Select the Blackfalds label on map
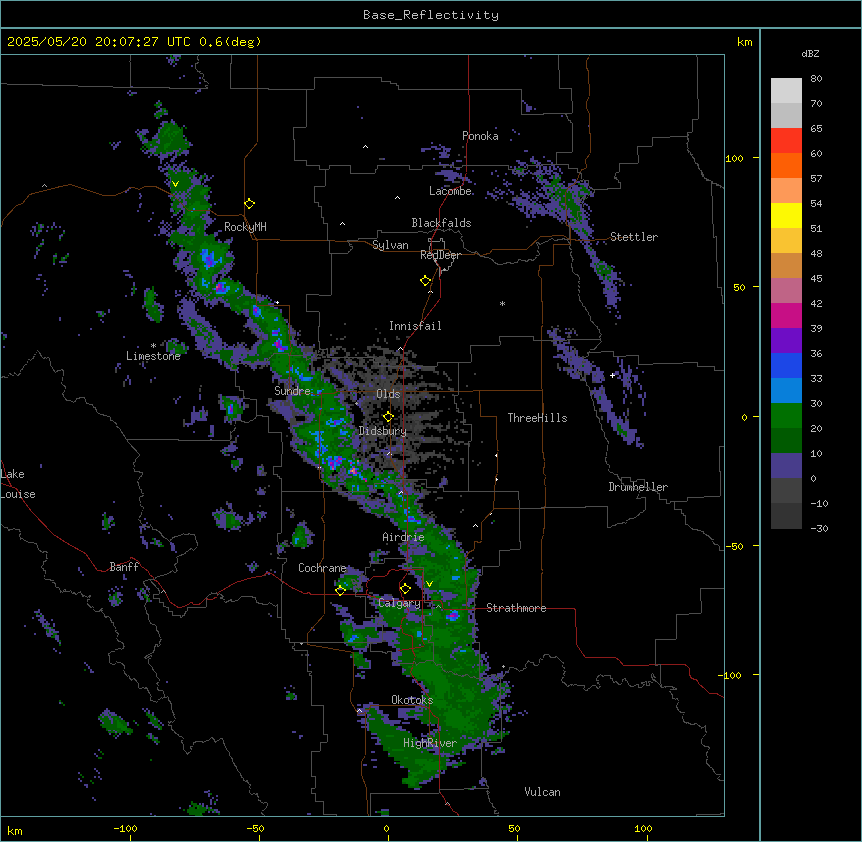 coord(441,223)
